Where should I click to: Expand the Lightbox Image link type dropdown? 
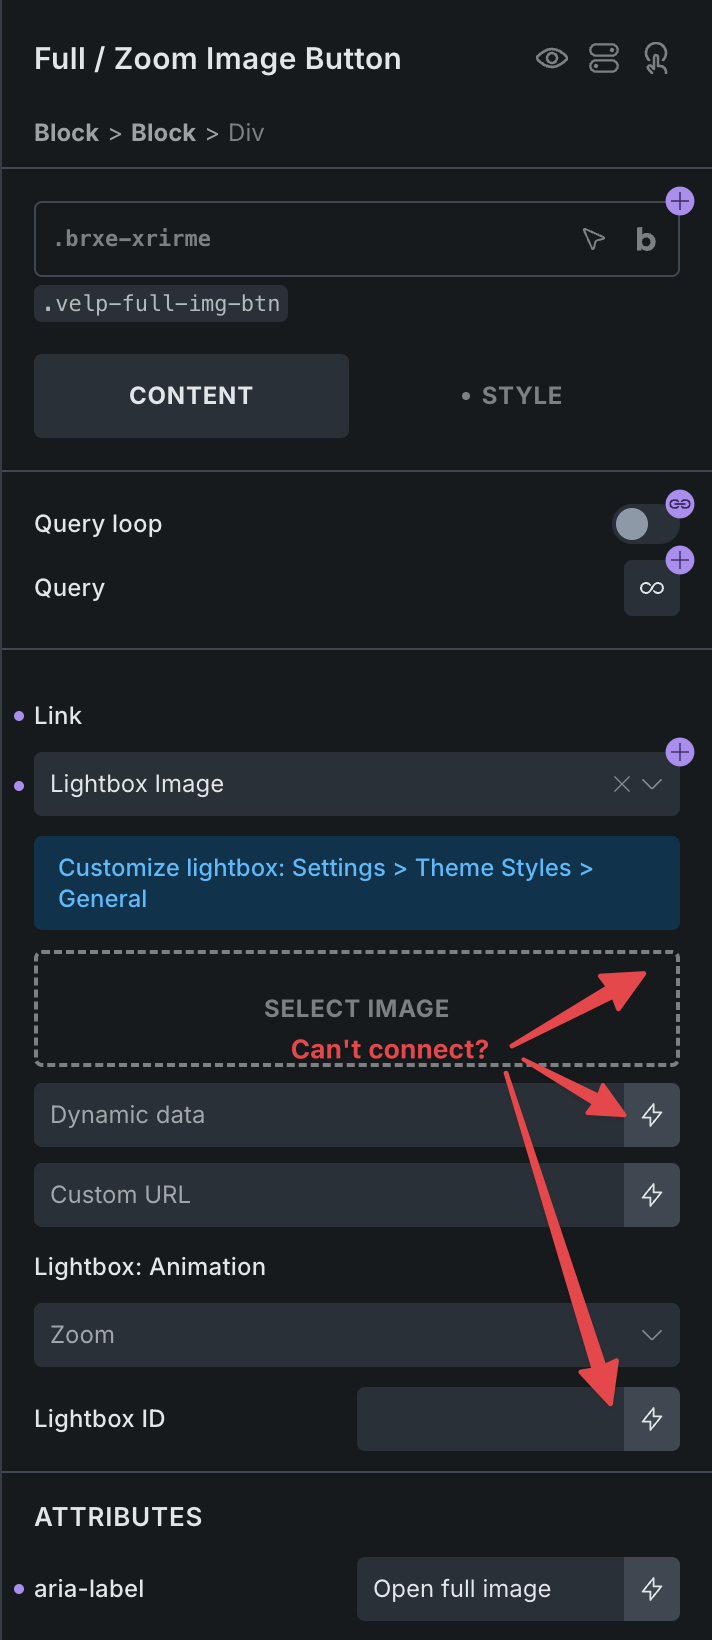click(652, 784)
